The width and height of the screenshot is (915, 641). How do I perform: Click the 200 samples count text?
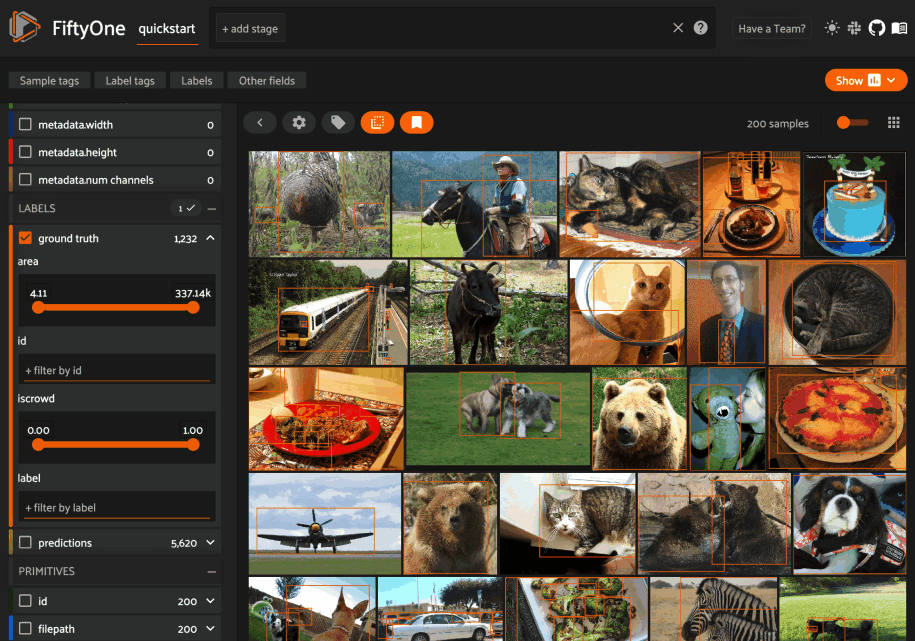pos(777,123)
